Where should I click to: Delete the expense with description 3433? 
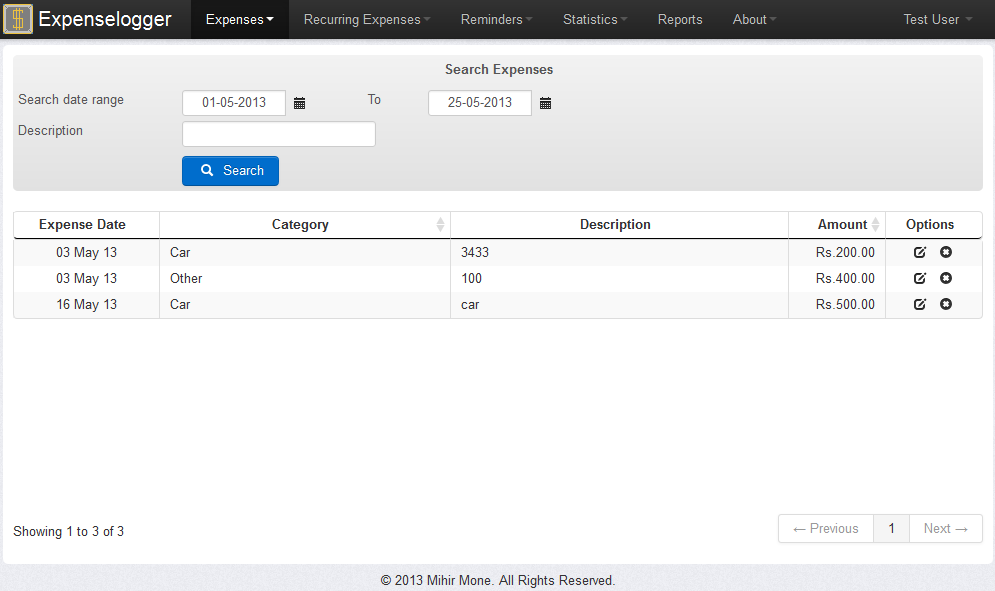(x=945, y=252)
